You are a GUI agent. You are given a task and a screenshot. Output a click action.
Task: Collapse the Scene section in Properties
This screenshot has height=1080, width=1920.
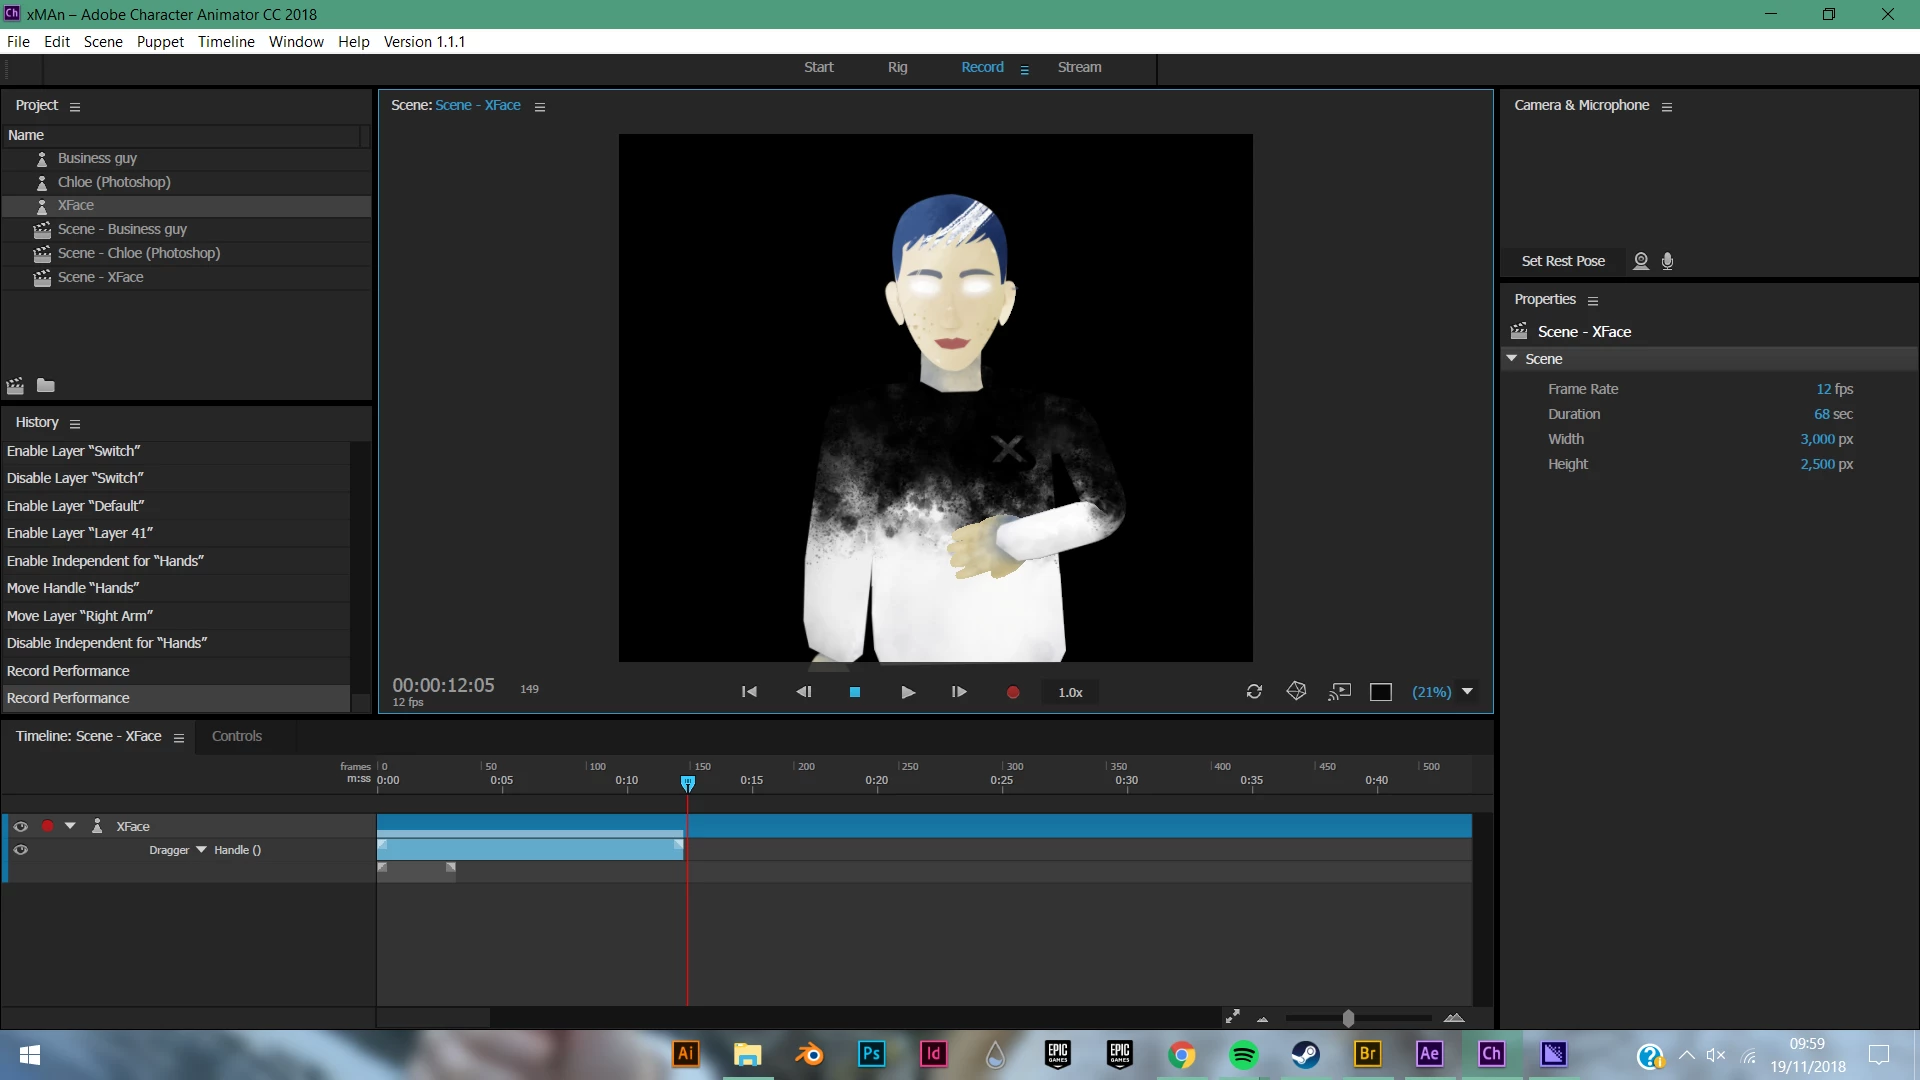(1512, 359)
